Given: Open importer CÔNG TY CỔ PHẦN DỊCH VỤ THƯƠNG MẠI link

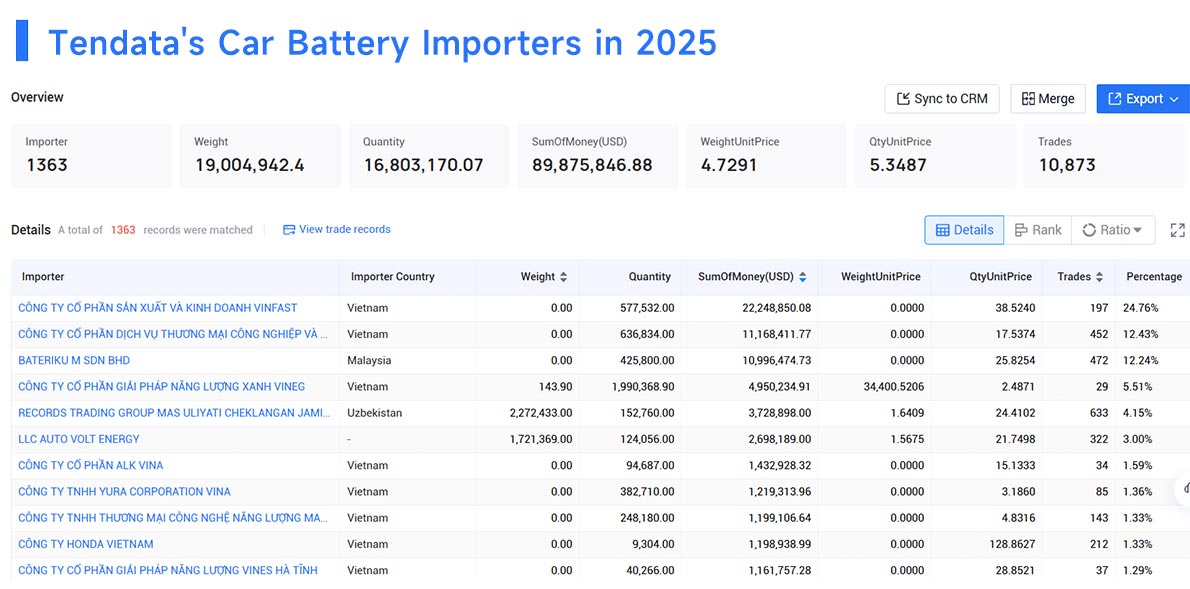Looking at the screenshot, I should (x=173, y=334).
